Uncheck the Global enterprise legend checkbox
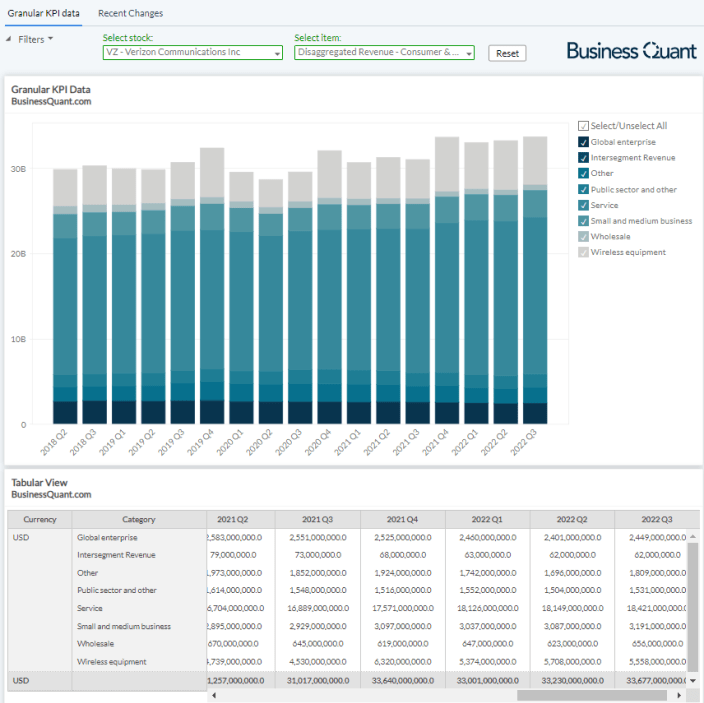Viewport: 704px width, 703px height. (584, 142)
